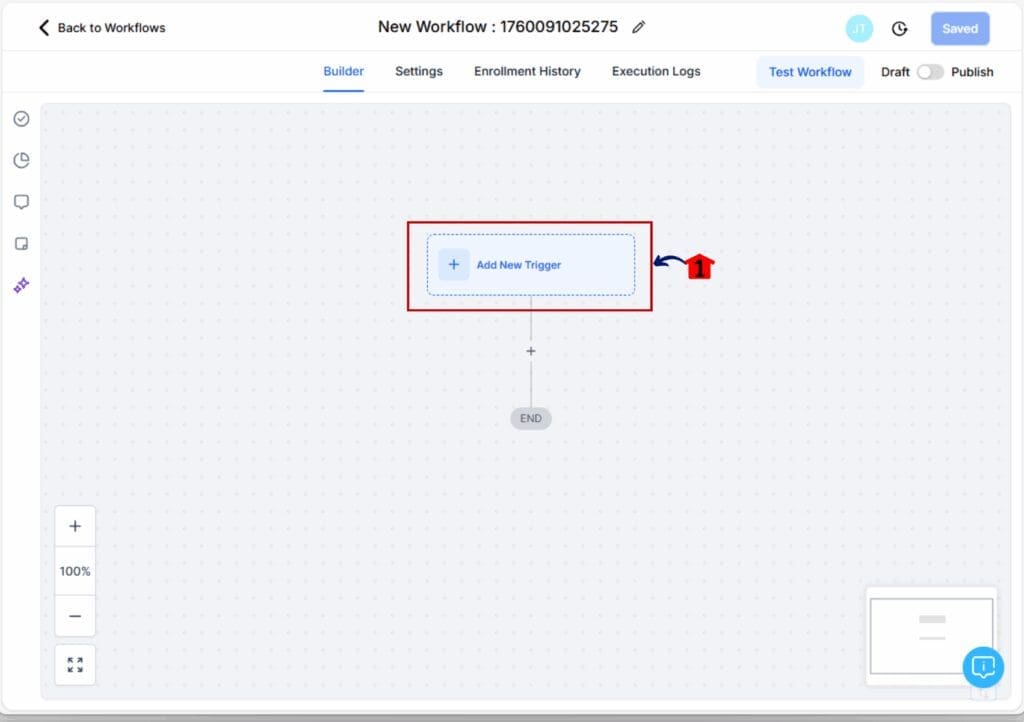Image resolution: width=1024 pixels, height=722 pixels.
Task: Open the pie chart stats sidebar icon
Action: coord(21,160)
